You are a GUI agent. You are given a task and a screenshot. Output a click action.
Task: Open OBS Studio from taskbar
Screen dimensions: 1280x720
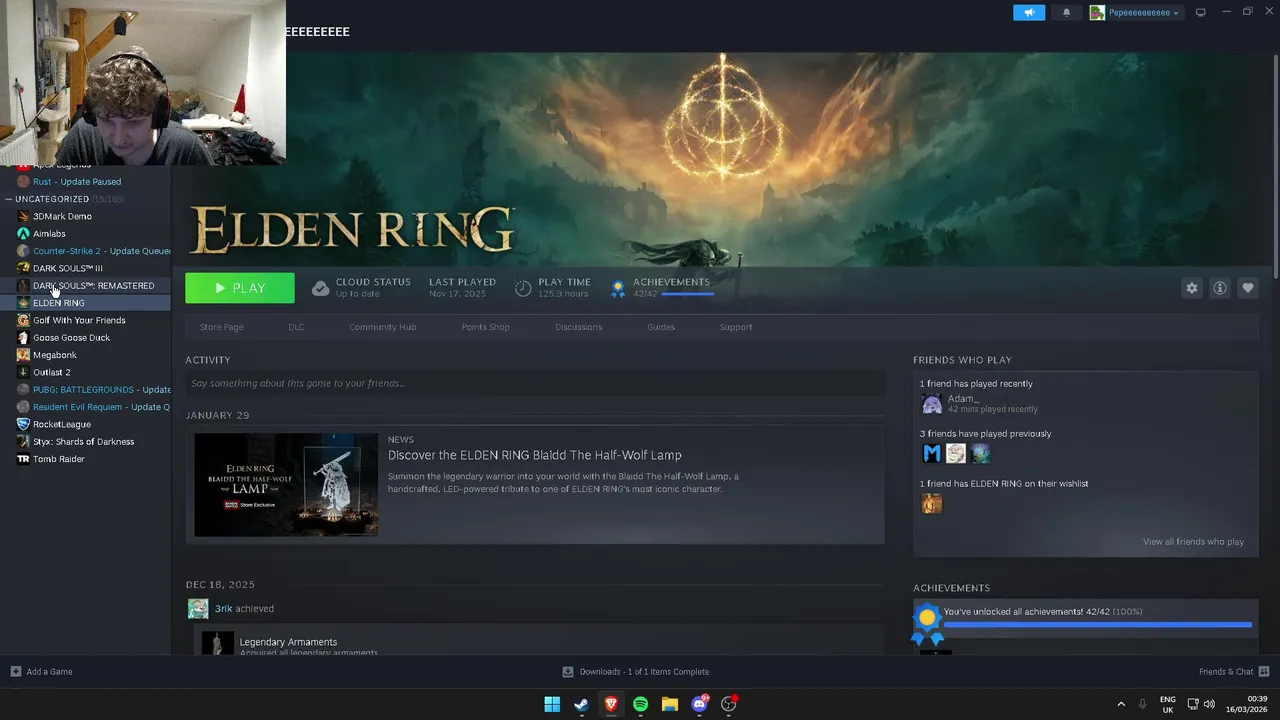pos(729,704)
